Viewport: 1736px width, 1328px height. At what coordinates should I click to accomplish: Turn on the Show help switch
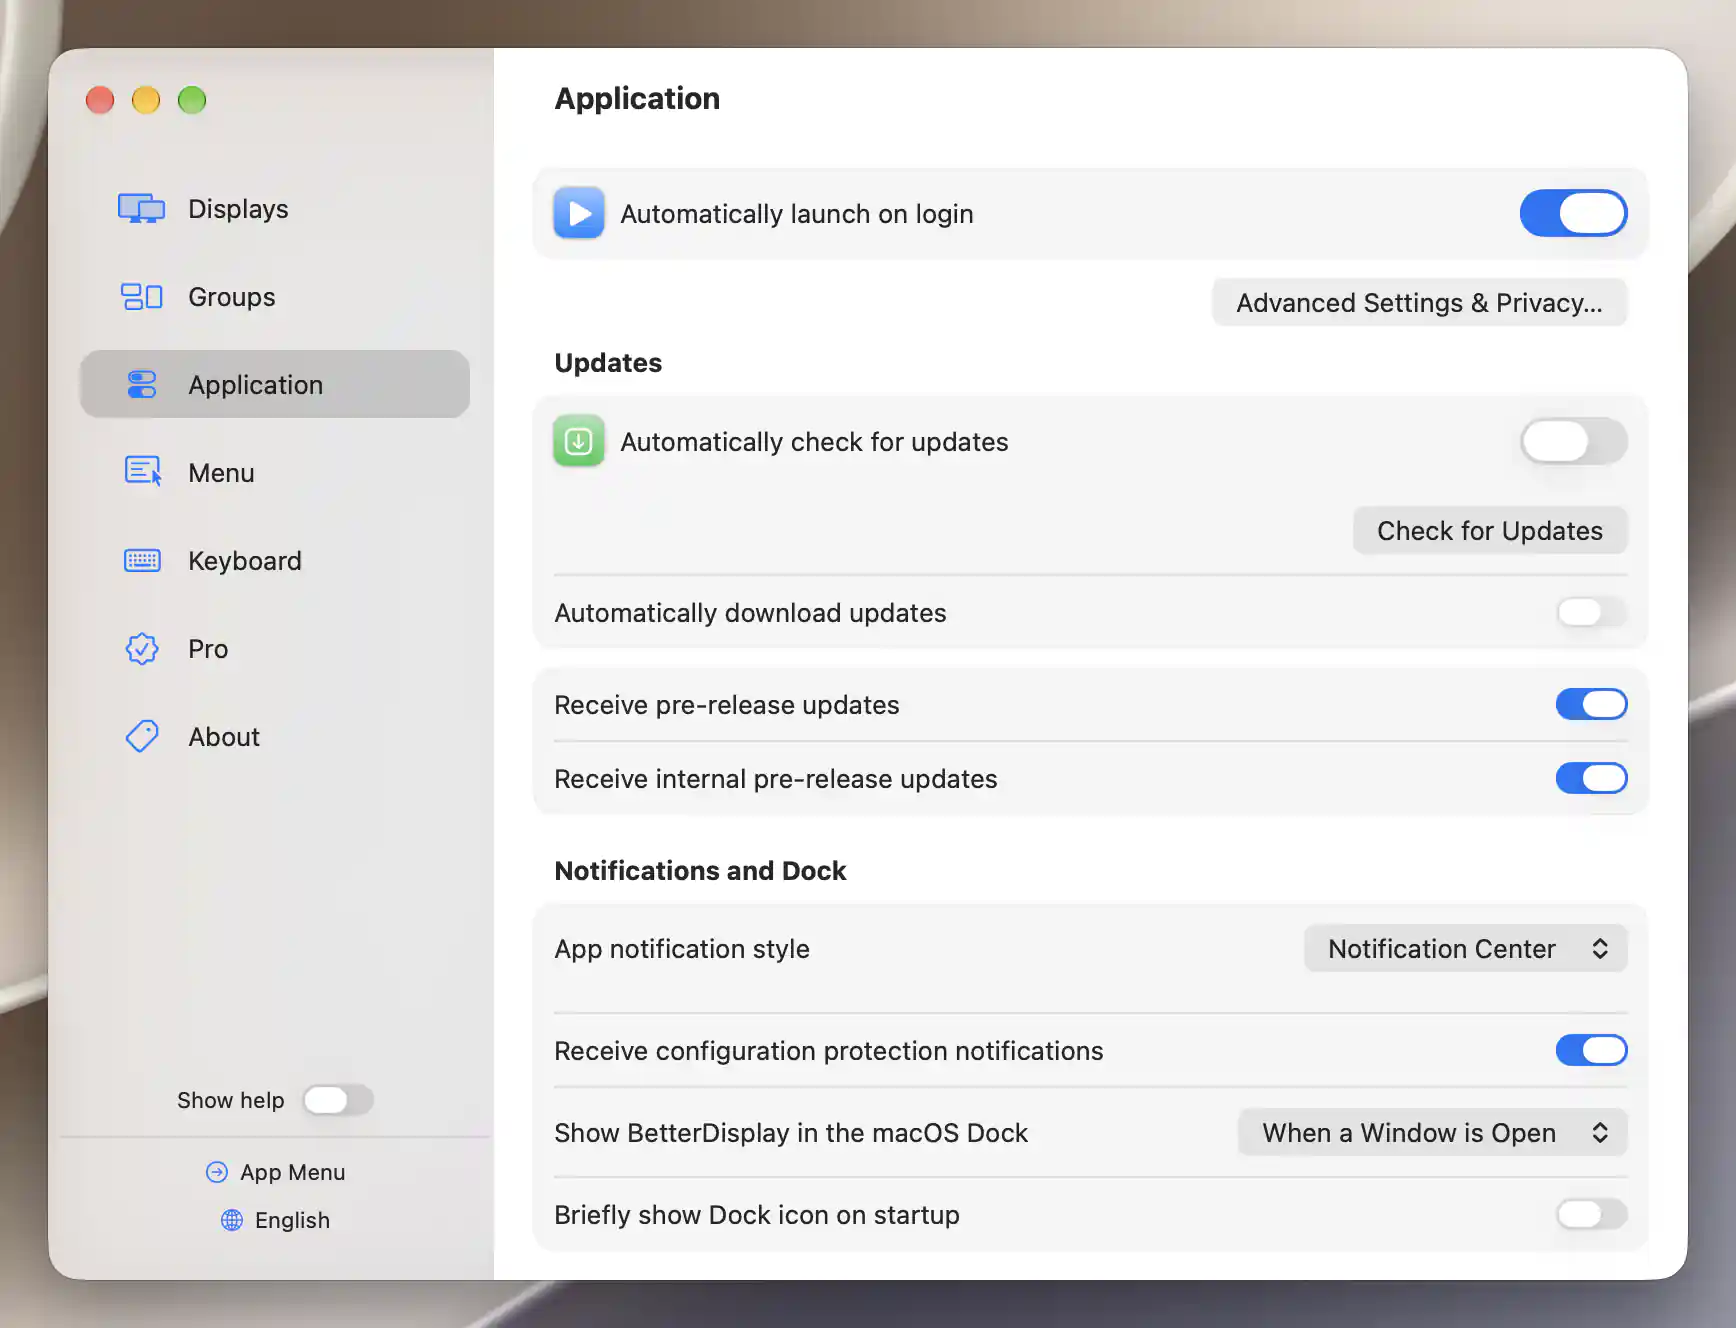tap(338, 1100)
